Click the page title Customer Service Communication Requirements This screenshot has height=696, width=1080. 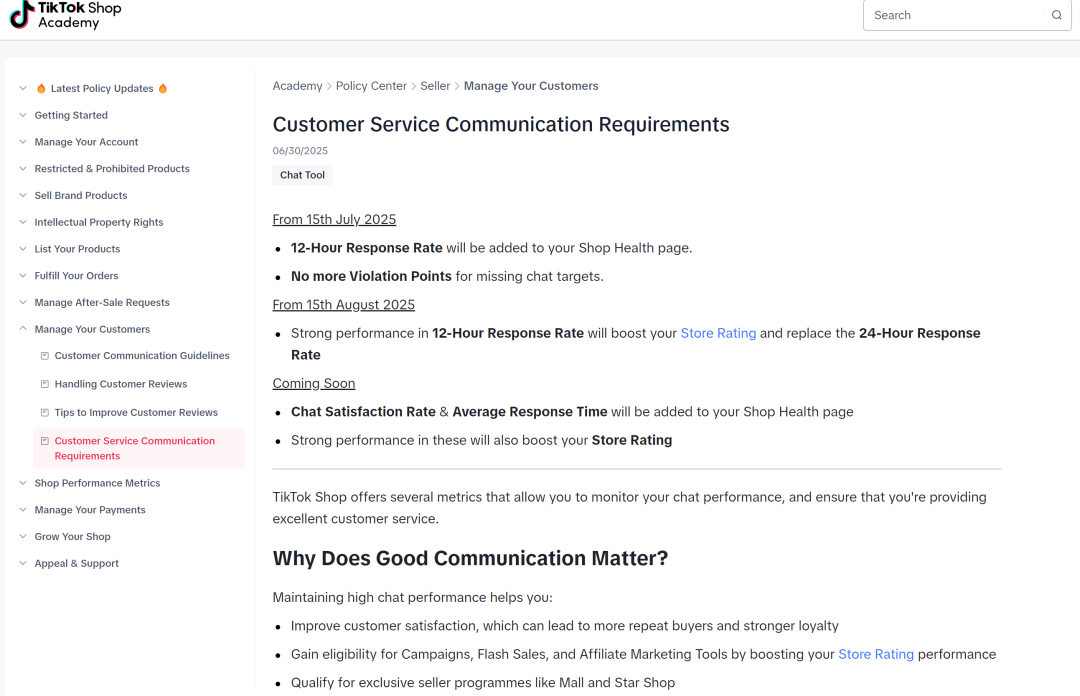click(501, 125)
